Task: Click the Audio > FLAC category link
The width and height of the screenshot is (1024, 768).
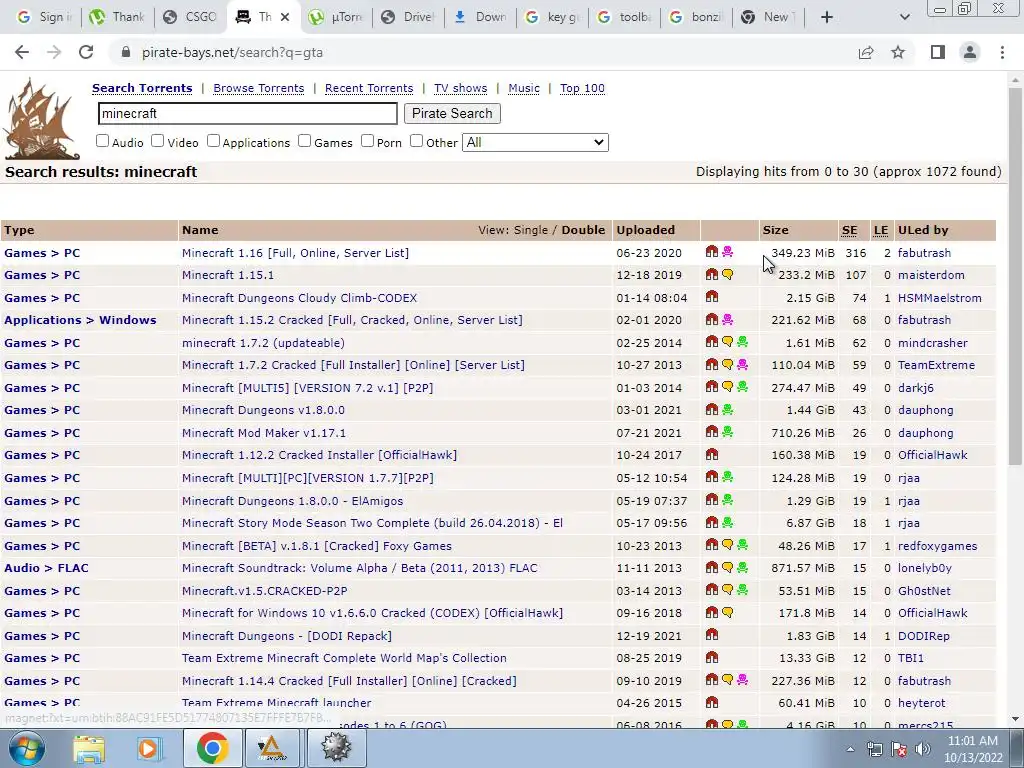Action: pyautogui.click(x=46, y=568)
